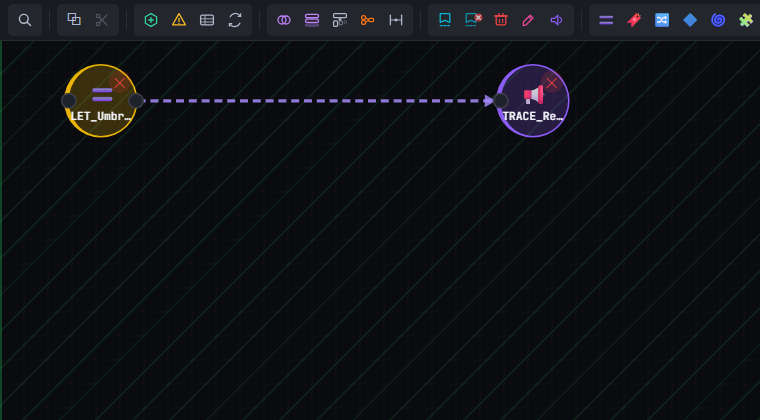This screenshot has width=760, height=420.
Task: Click the purple speaker megaphone toolbar icon
Action: click(x=556, y=20)
